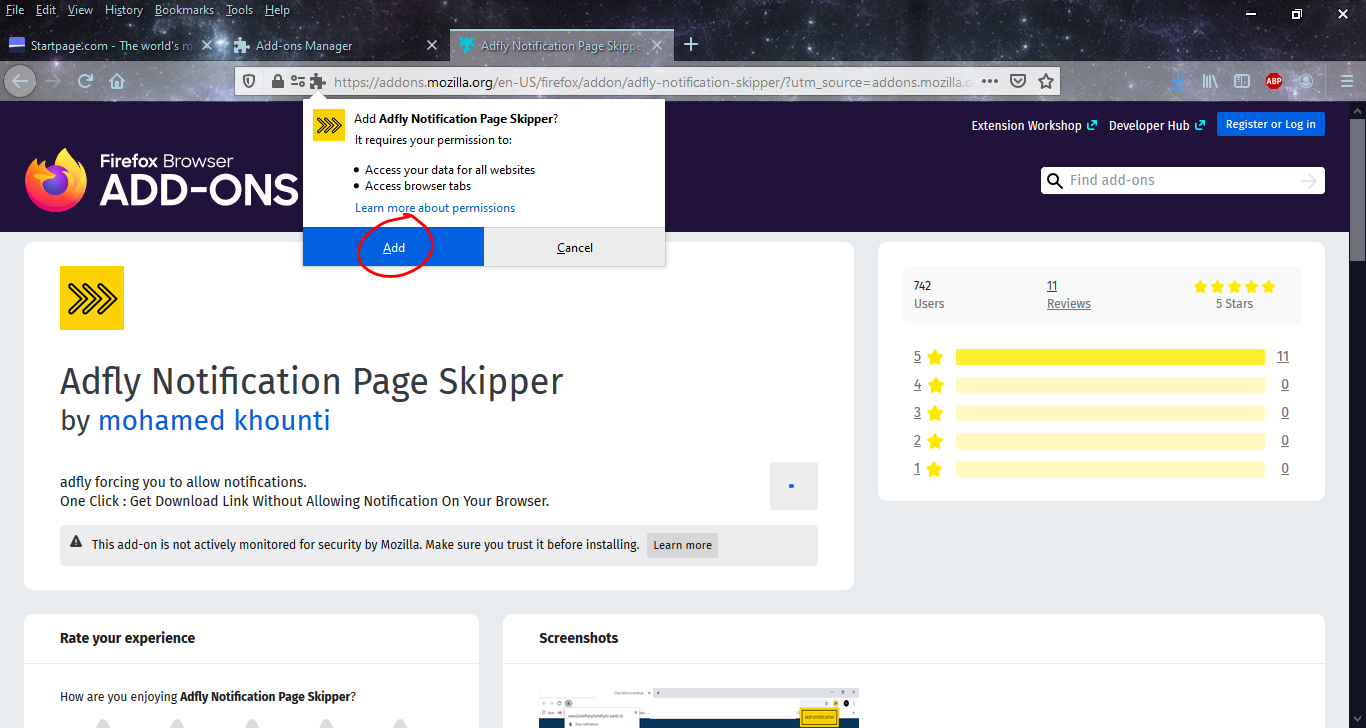Click the warning triangle in security notice
The image size is (1366, 728).
point(76,542)
